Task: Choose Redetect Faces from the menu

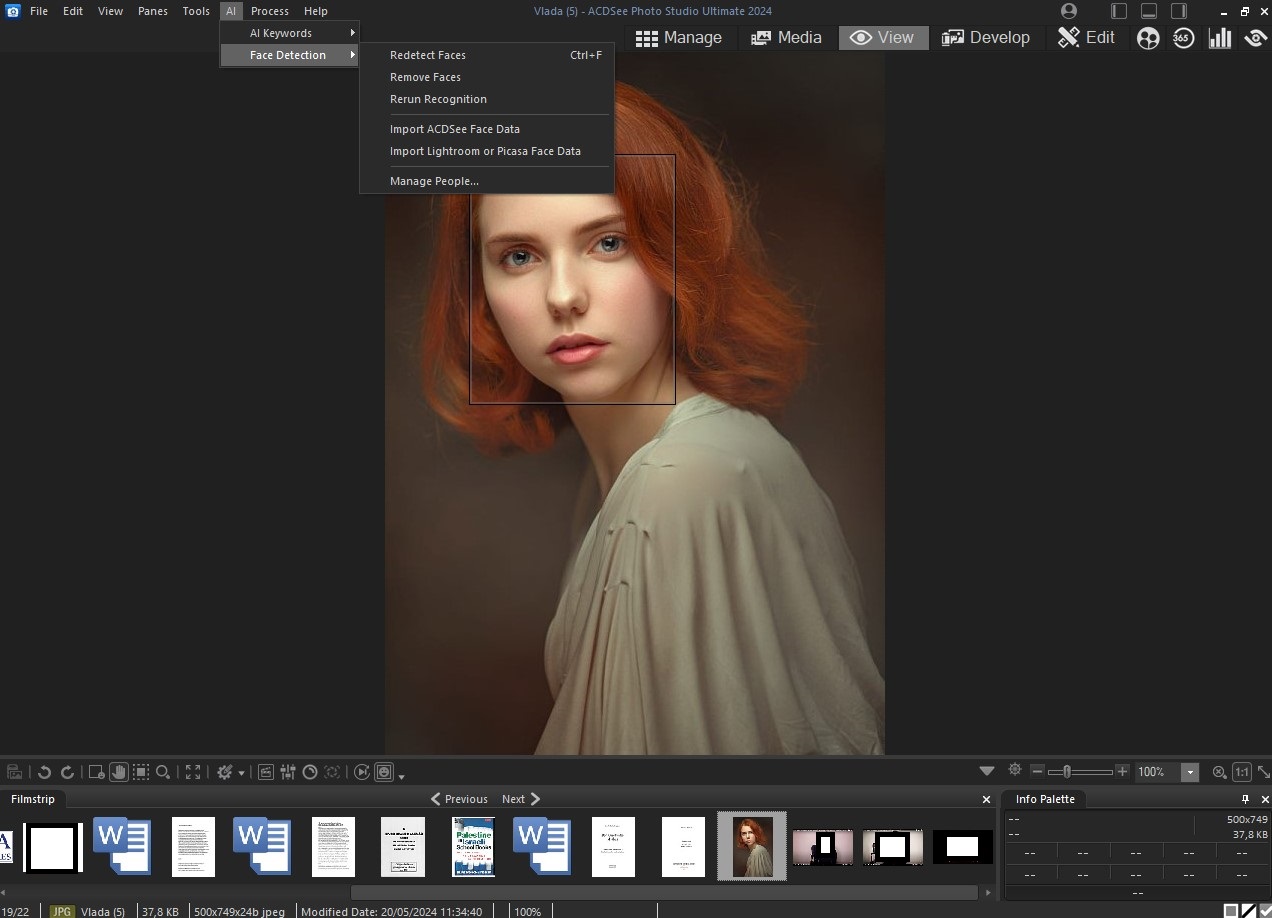Action: click(x=428, y=55)
